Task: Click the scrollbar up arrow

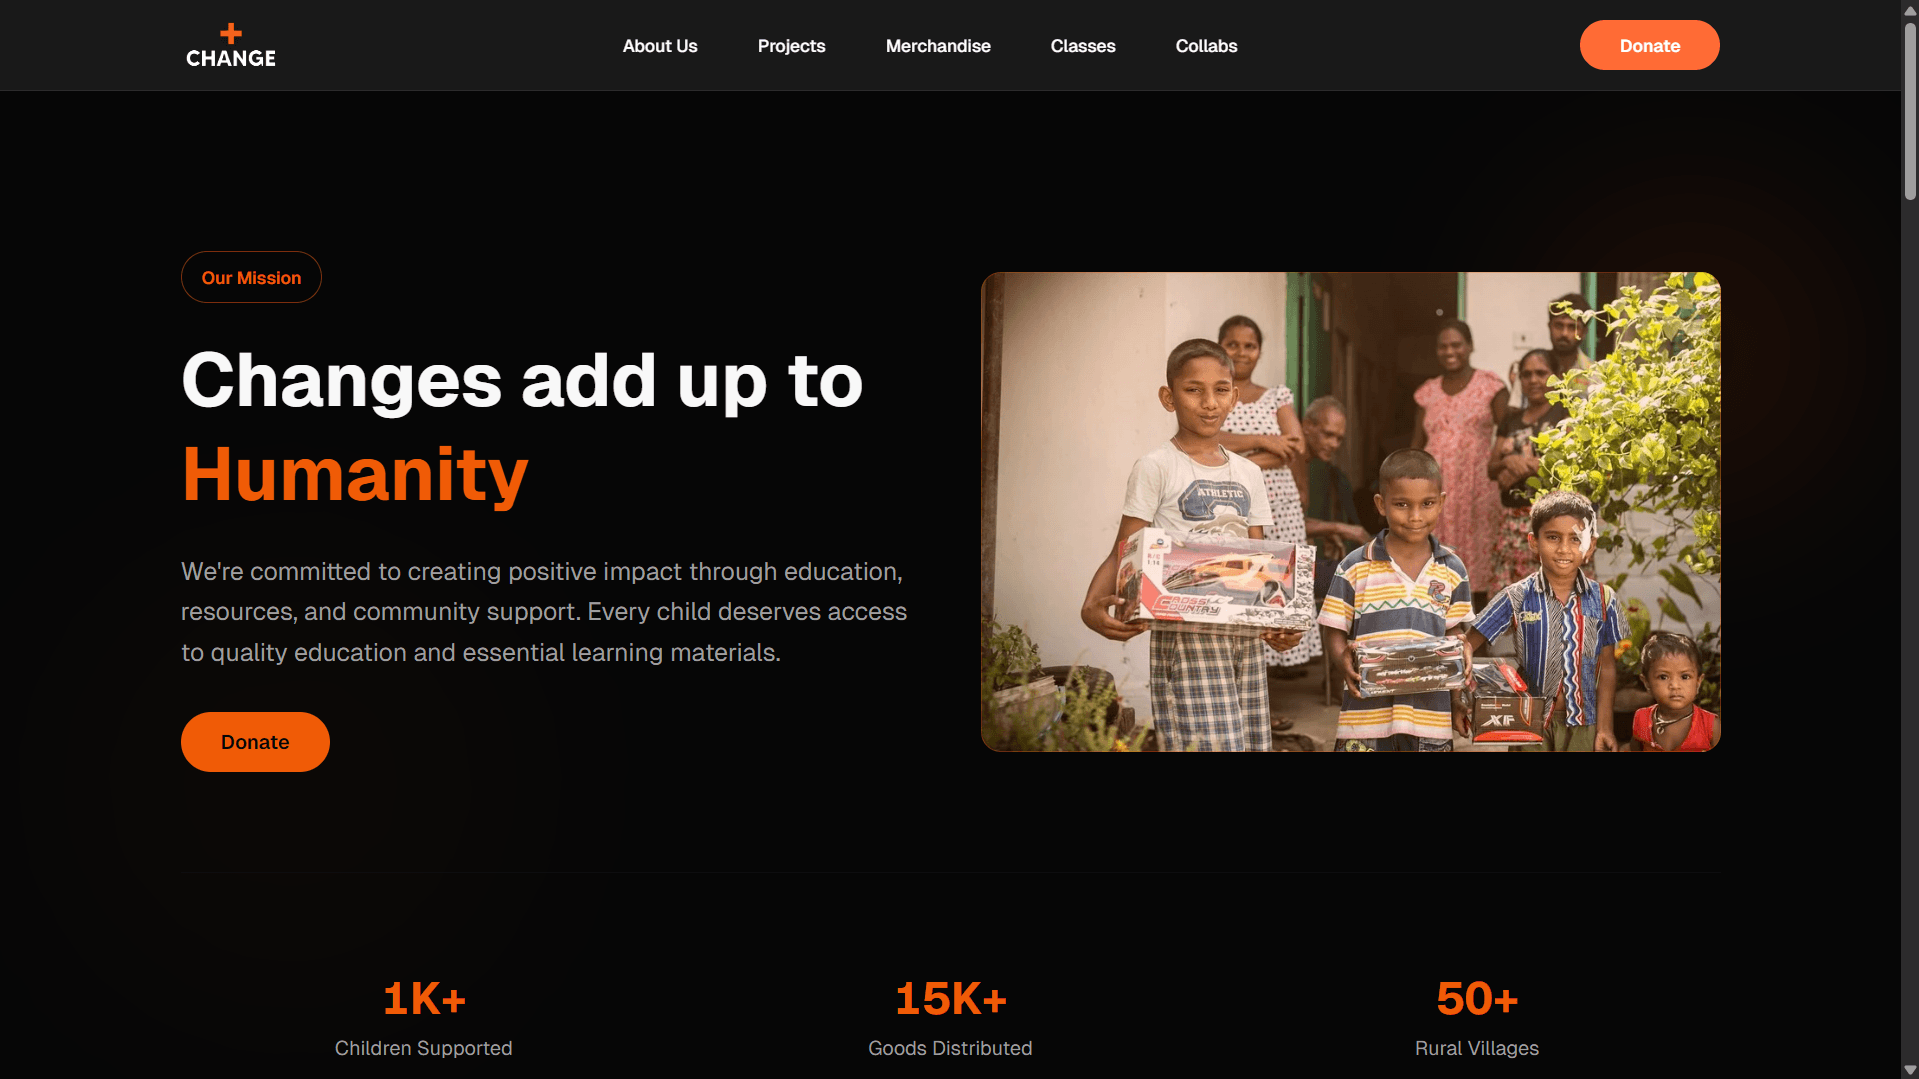Action: 1910,10
